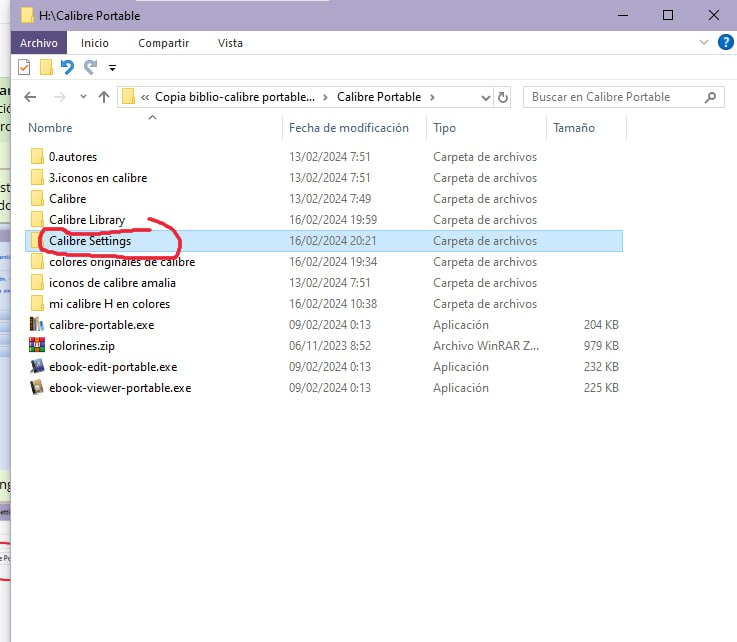Open the address bar history dropdown
The height and width of the screenshot is (642, 737).
tap(486, 98)
